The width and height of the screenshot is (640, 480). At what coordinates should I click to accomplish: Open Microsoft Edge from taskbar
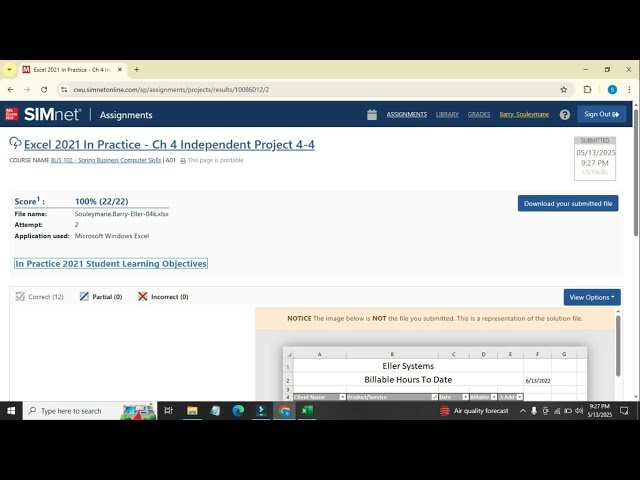(238, 411)
